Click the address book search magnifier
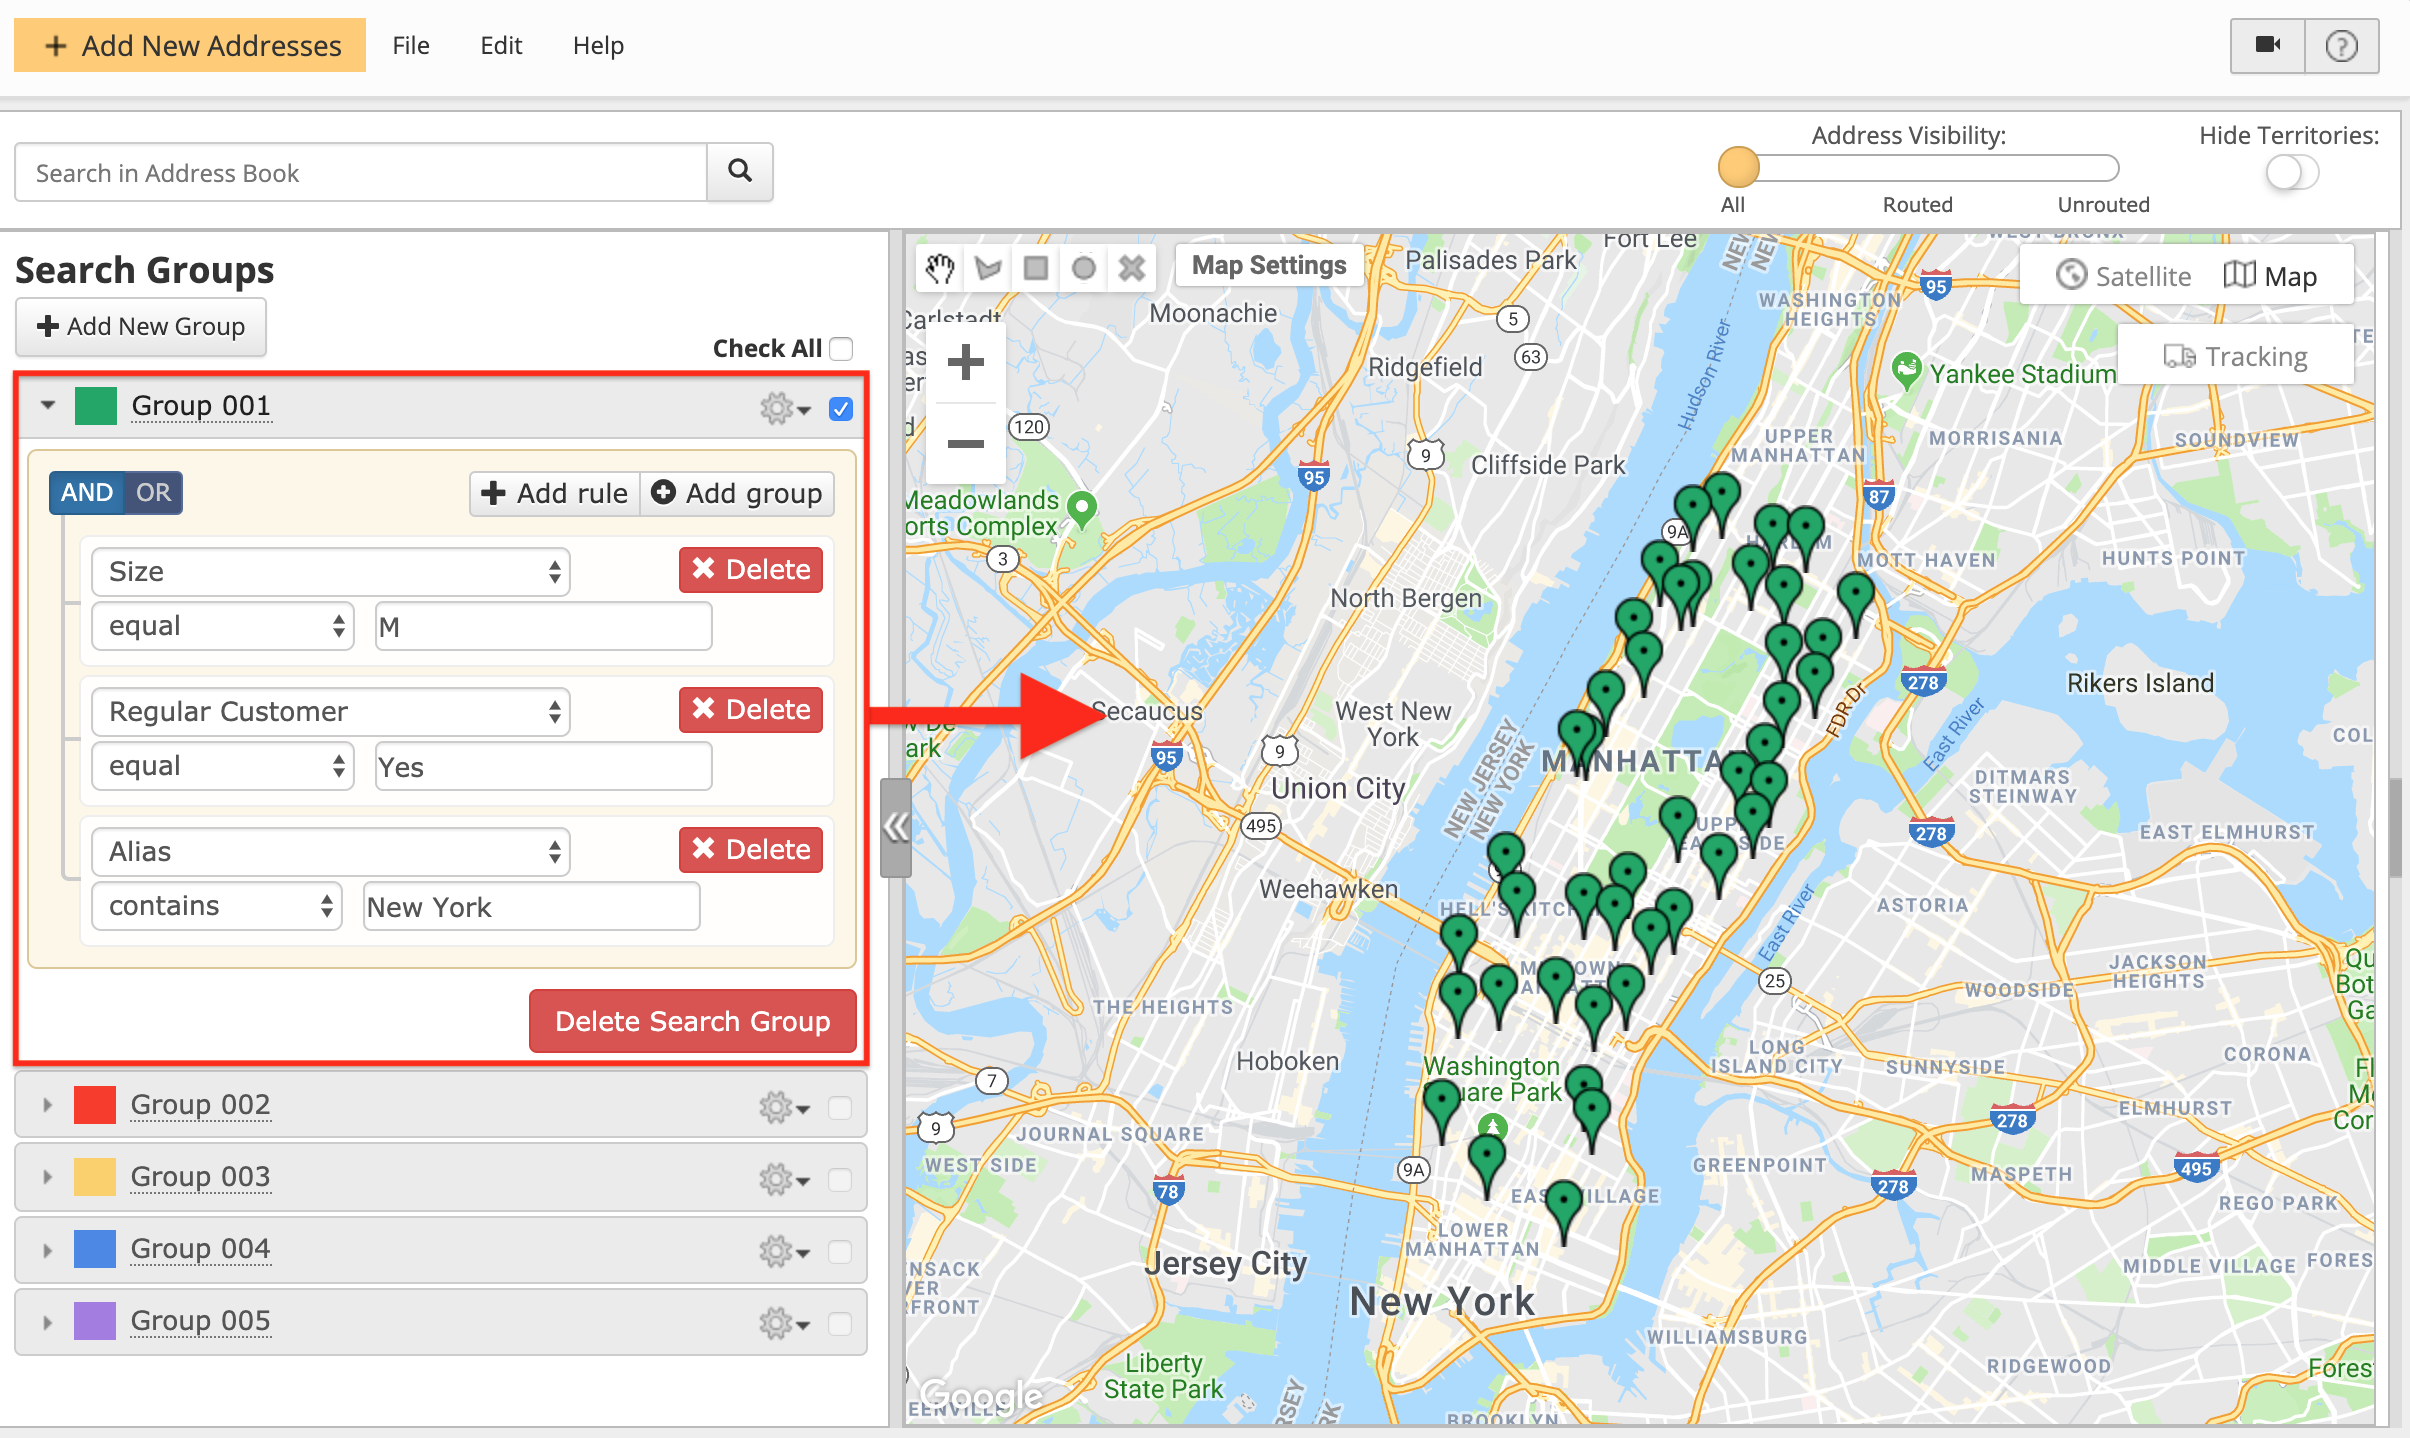Screen dimensions: 2410x1438 click(739, 172)
